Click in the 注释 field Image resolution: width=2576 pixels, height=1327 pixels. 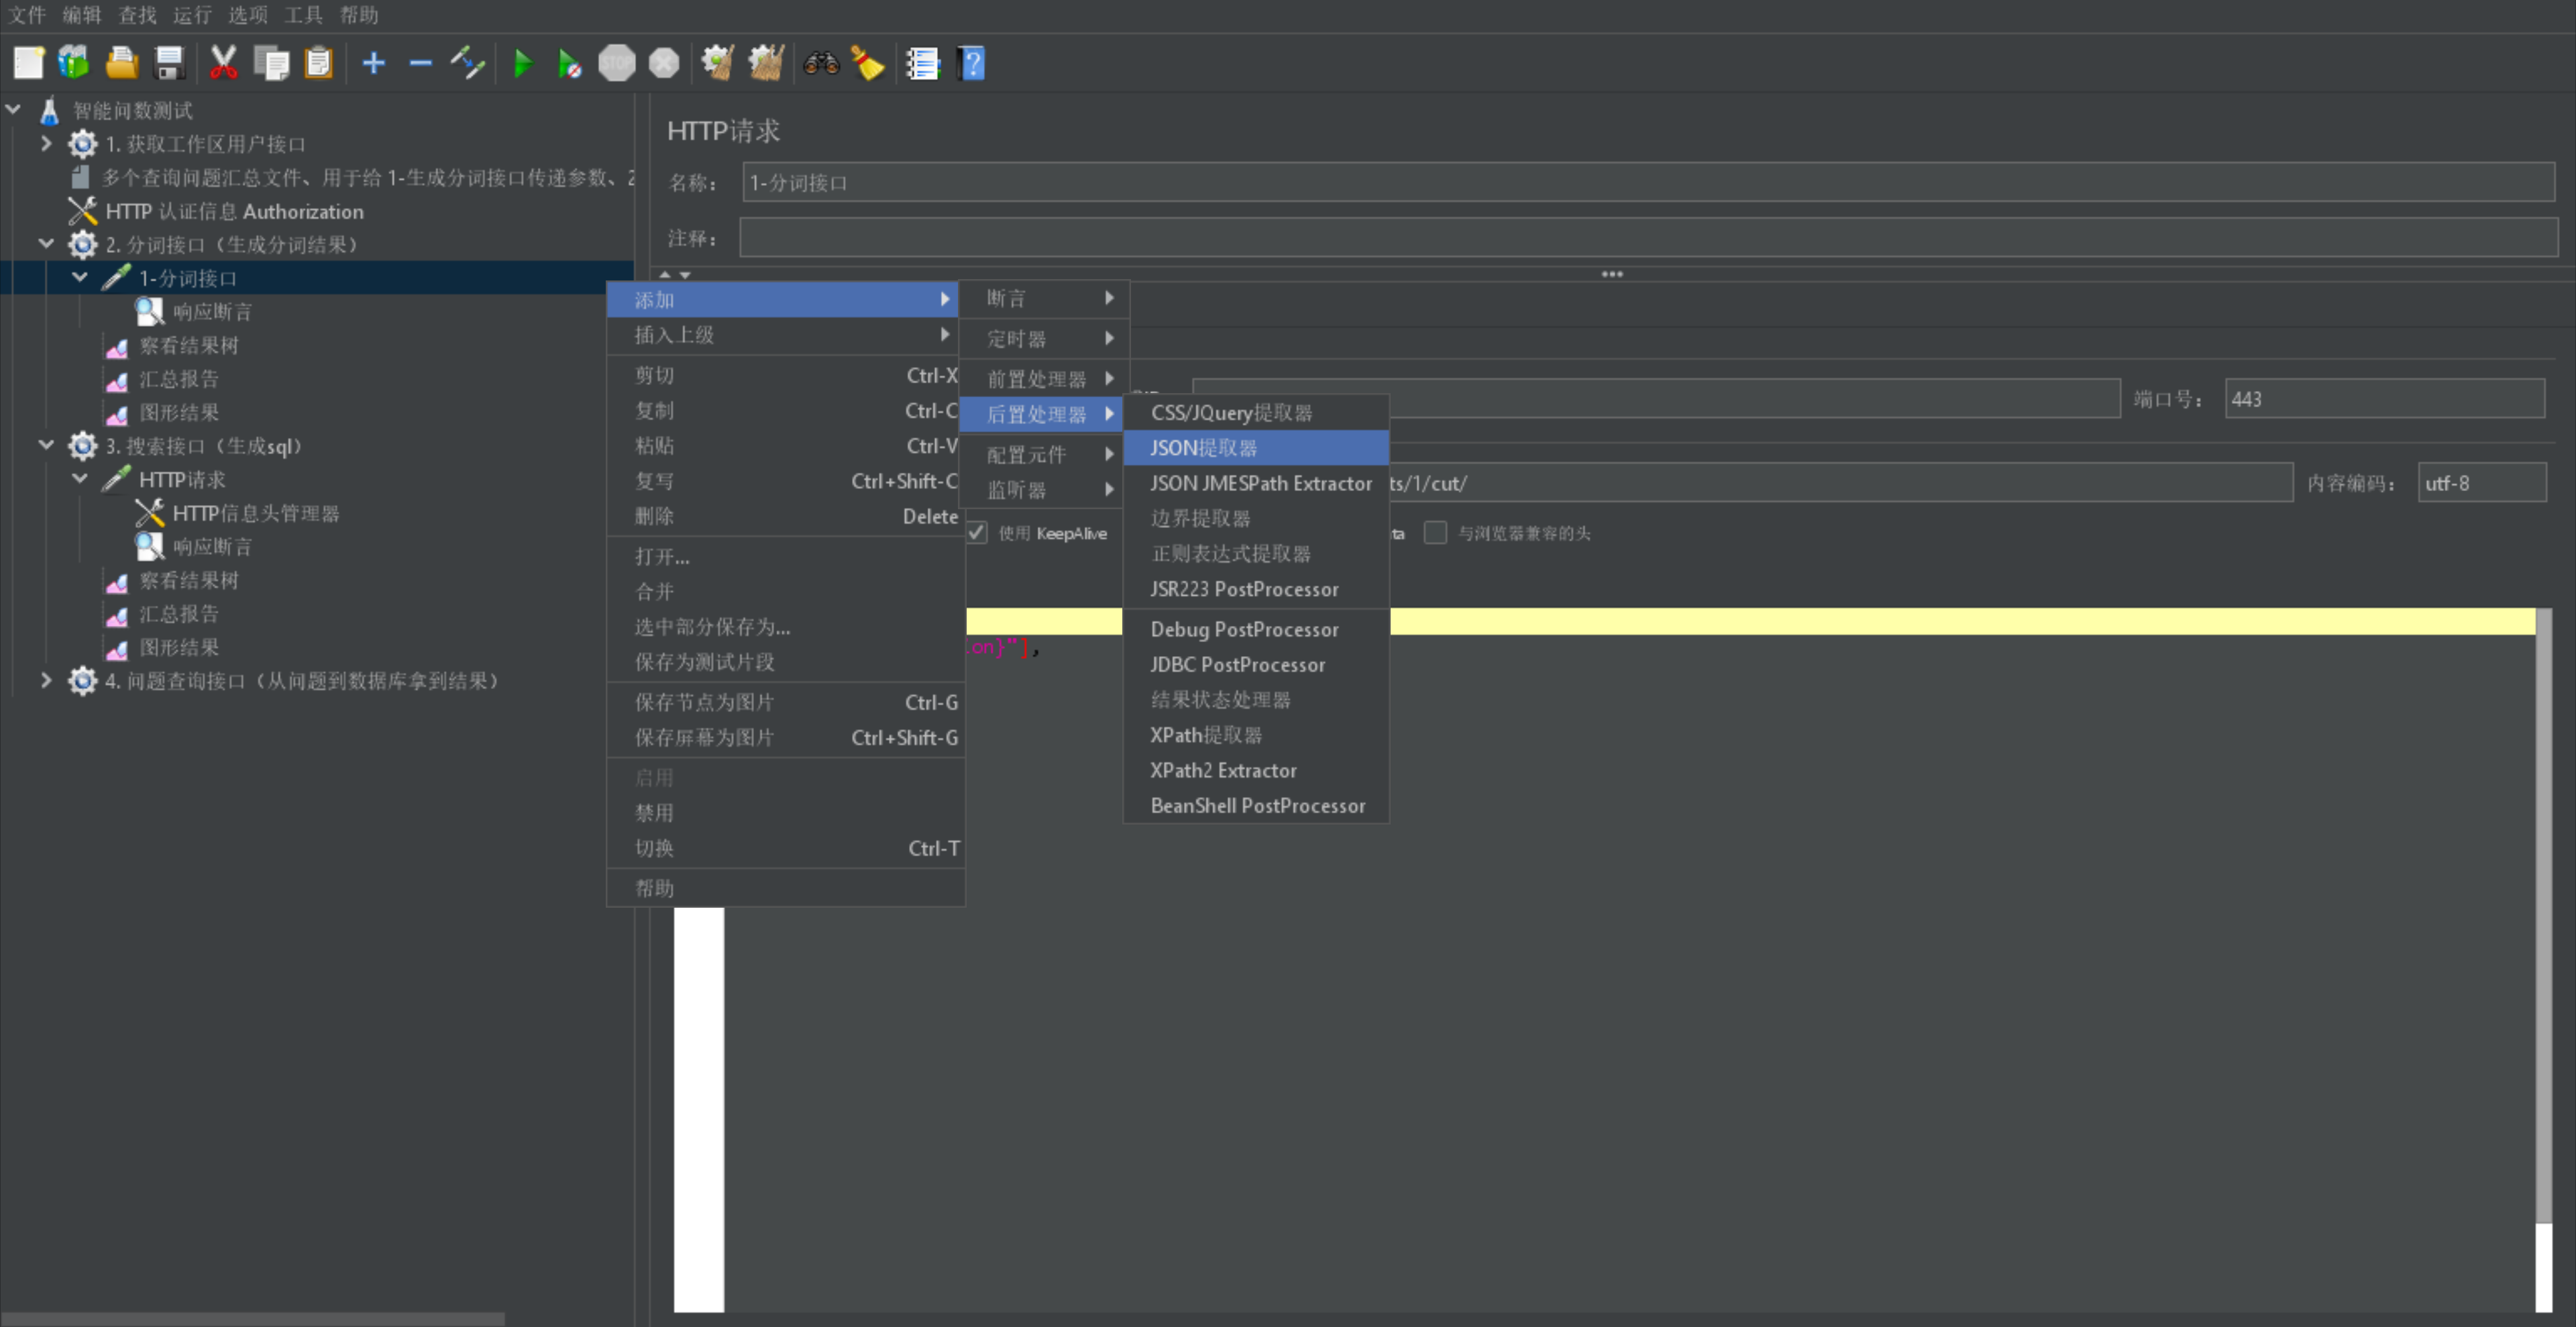(1648, 238)
